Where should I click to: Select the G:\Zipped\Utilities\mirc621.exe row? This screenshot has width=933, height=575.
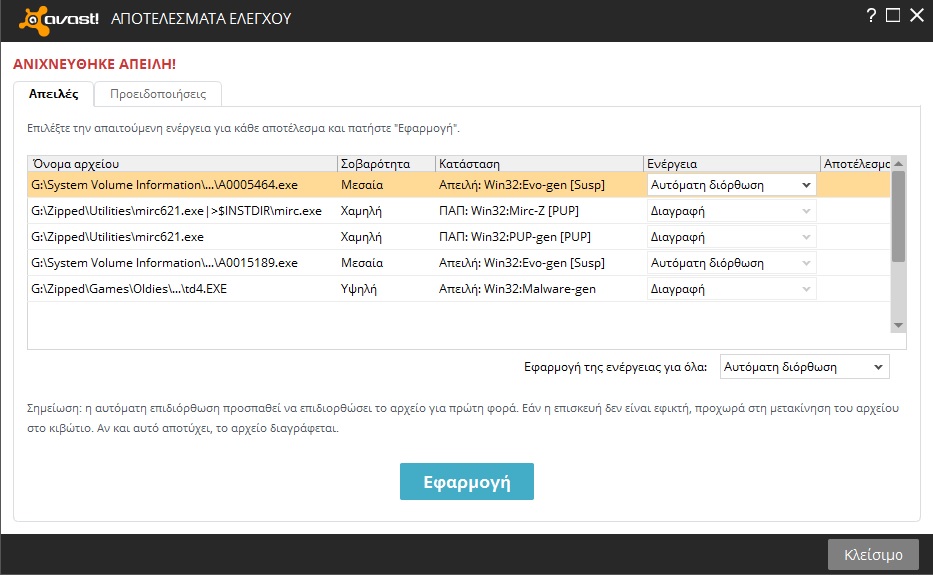tap(180, 237)
